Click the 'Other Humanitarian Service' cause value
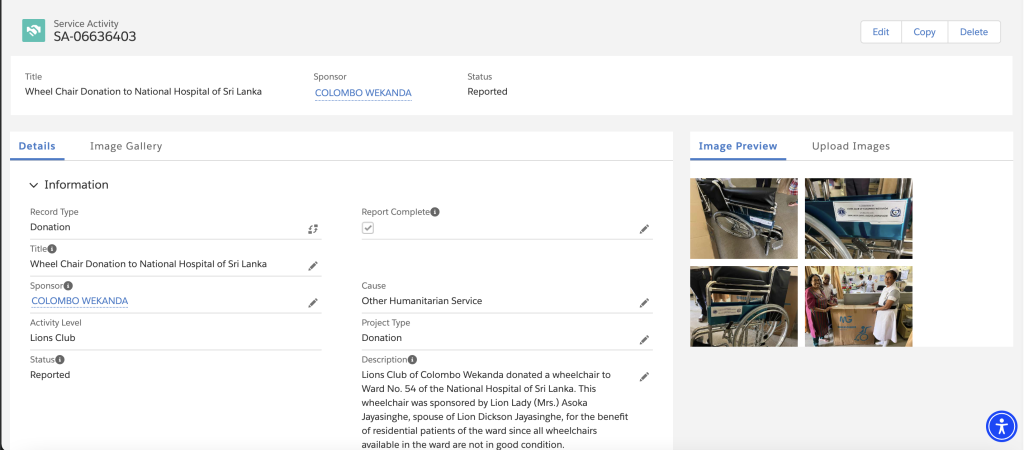 (422, 301)
